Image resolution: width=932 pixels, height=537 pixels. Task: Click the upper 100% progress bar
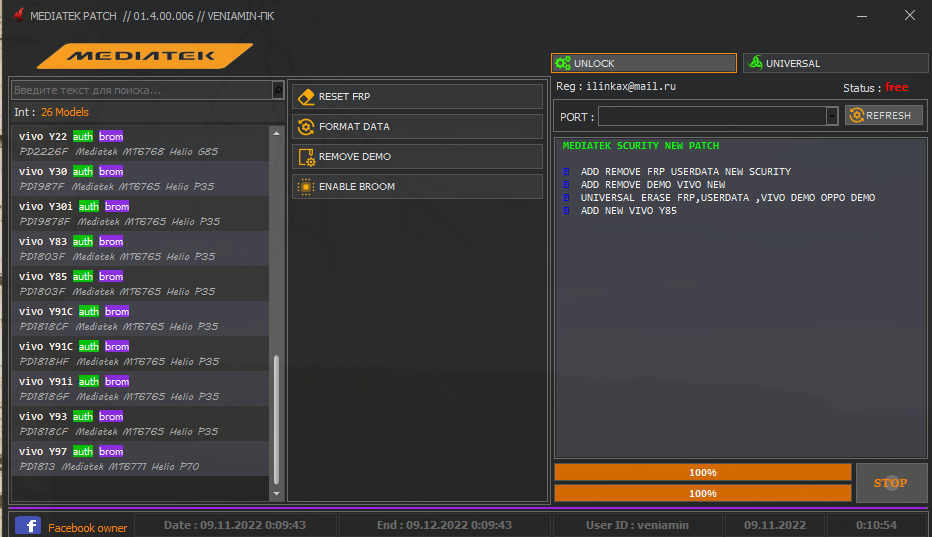[x=703, y=472]
